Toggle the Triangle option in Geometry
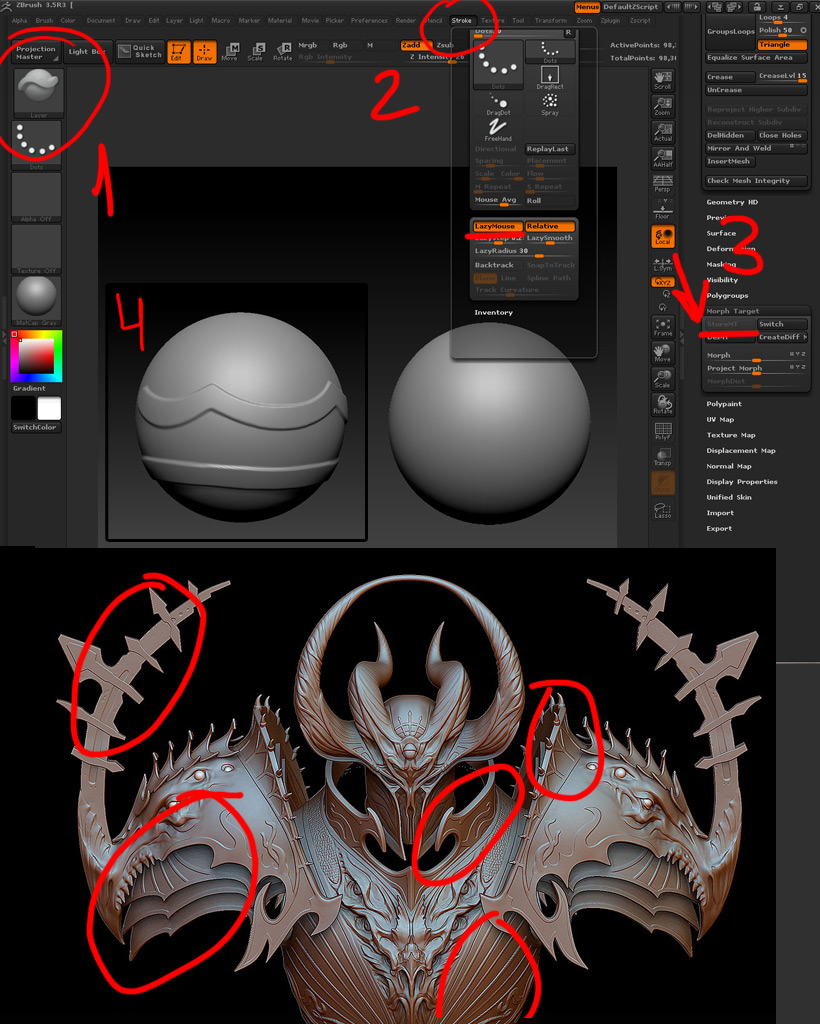Screen dimensions: 820x1024 (x=782, y=44)
